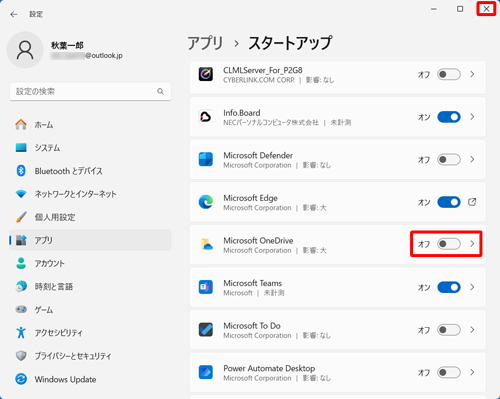Expand Microsoft Defender row chevron
This screenshot has height=399, width=500.
[x=472, y=160]
